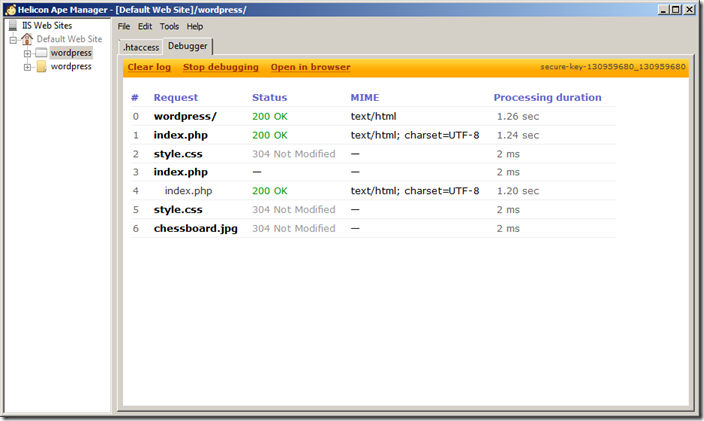
Task: Click the Clear log link
Action: [149, 67]
